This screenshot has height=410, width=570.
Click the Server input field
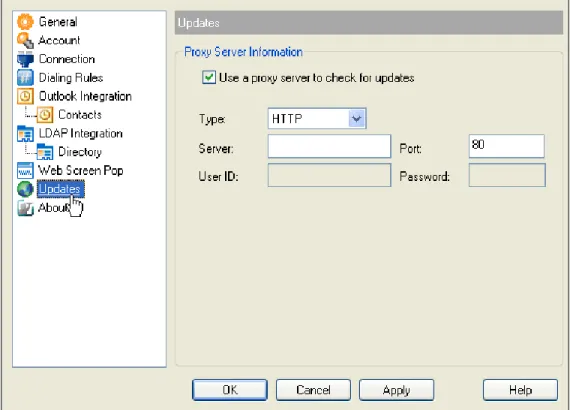[329, 146]
